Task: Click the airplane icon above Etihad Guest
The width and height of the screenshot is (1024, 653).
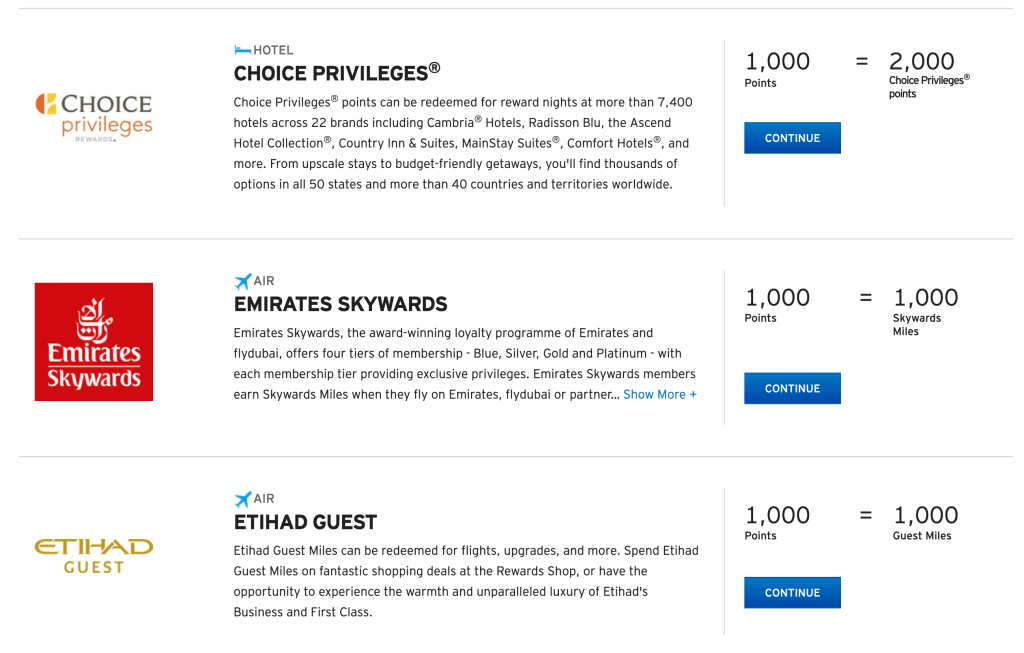Action: tap(242, 498)
